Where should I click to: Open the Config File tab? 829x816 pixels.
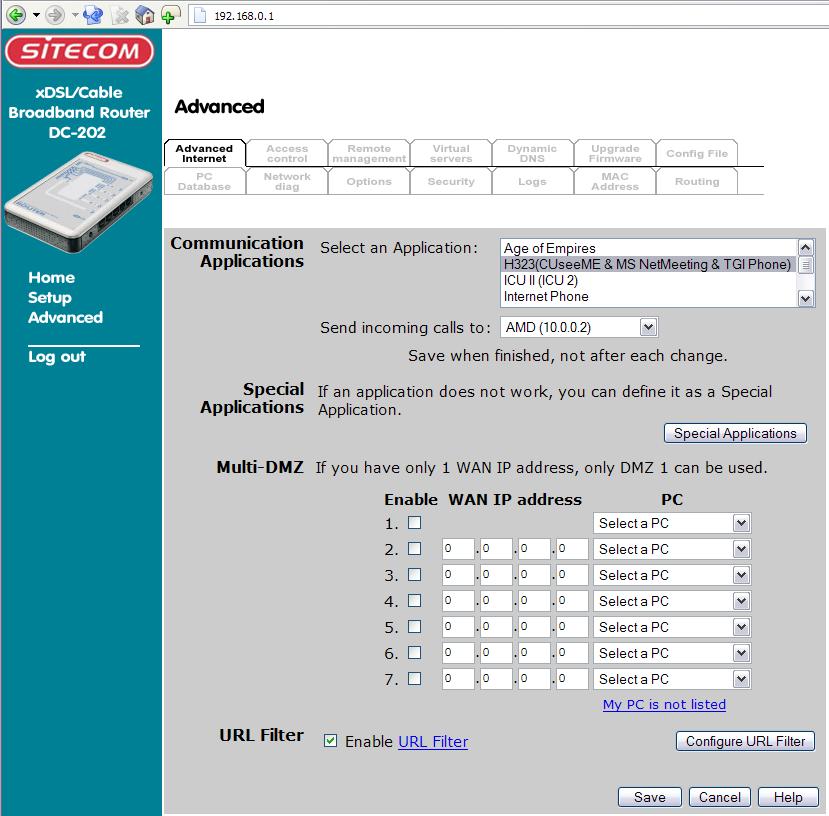point(697,153)
